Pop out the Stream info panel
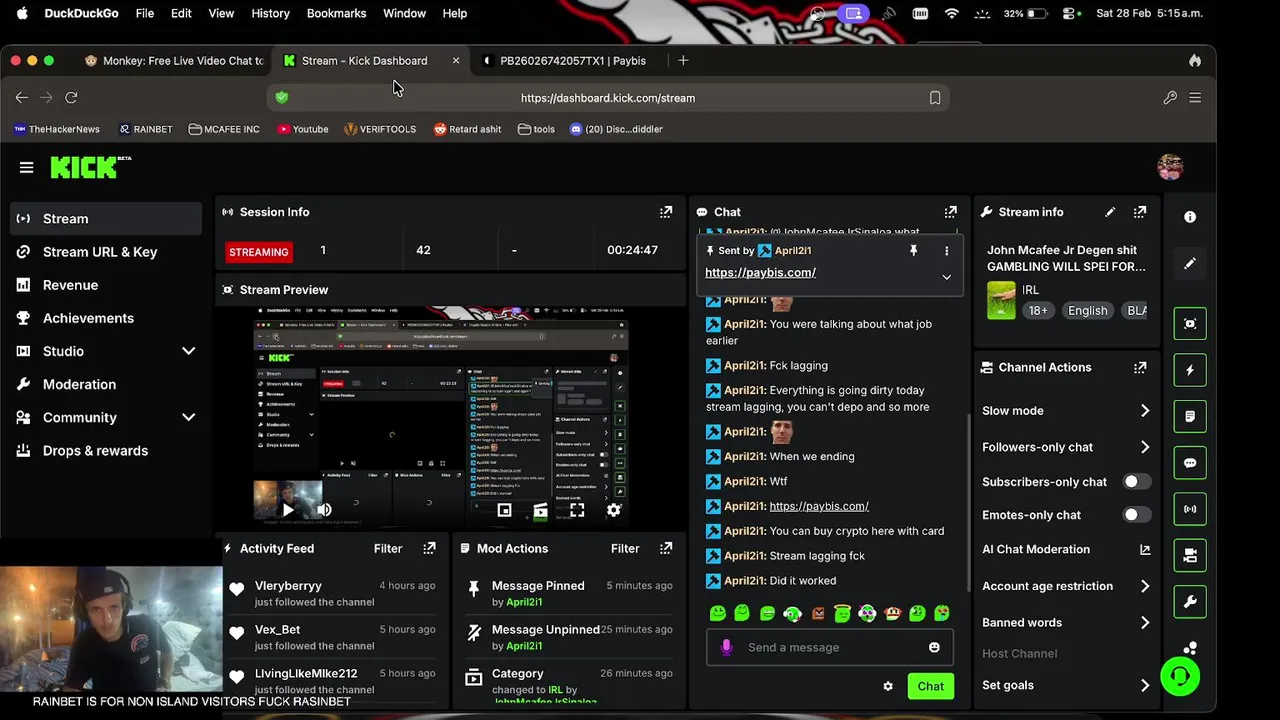1280x720 pixels. (x=1140, y=212)
